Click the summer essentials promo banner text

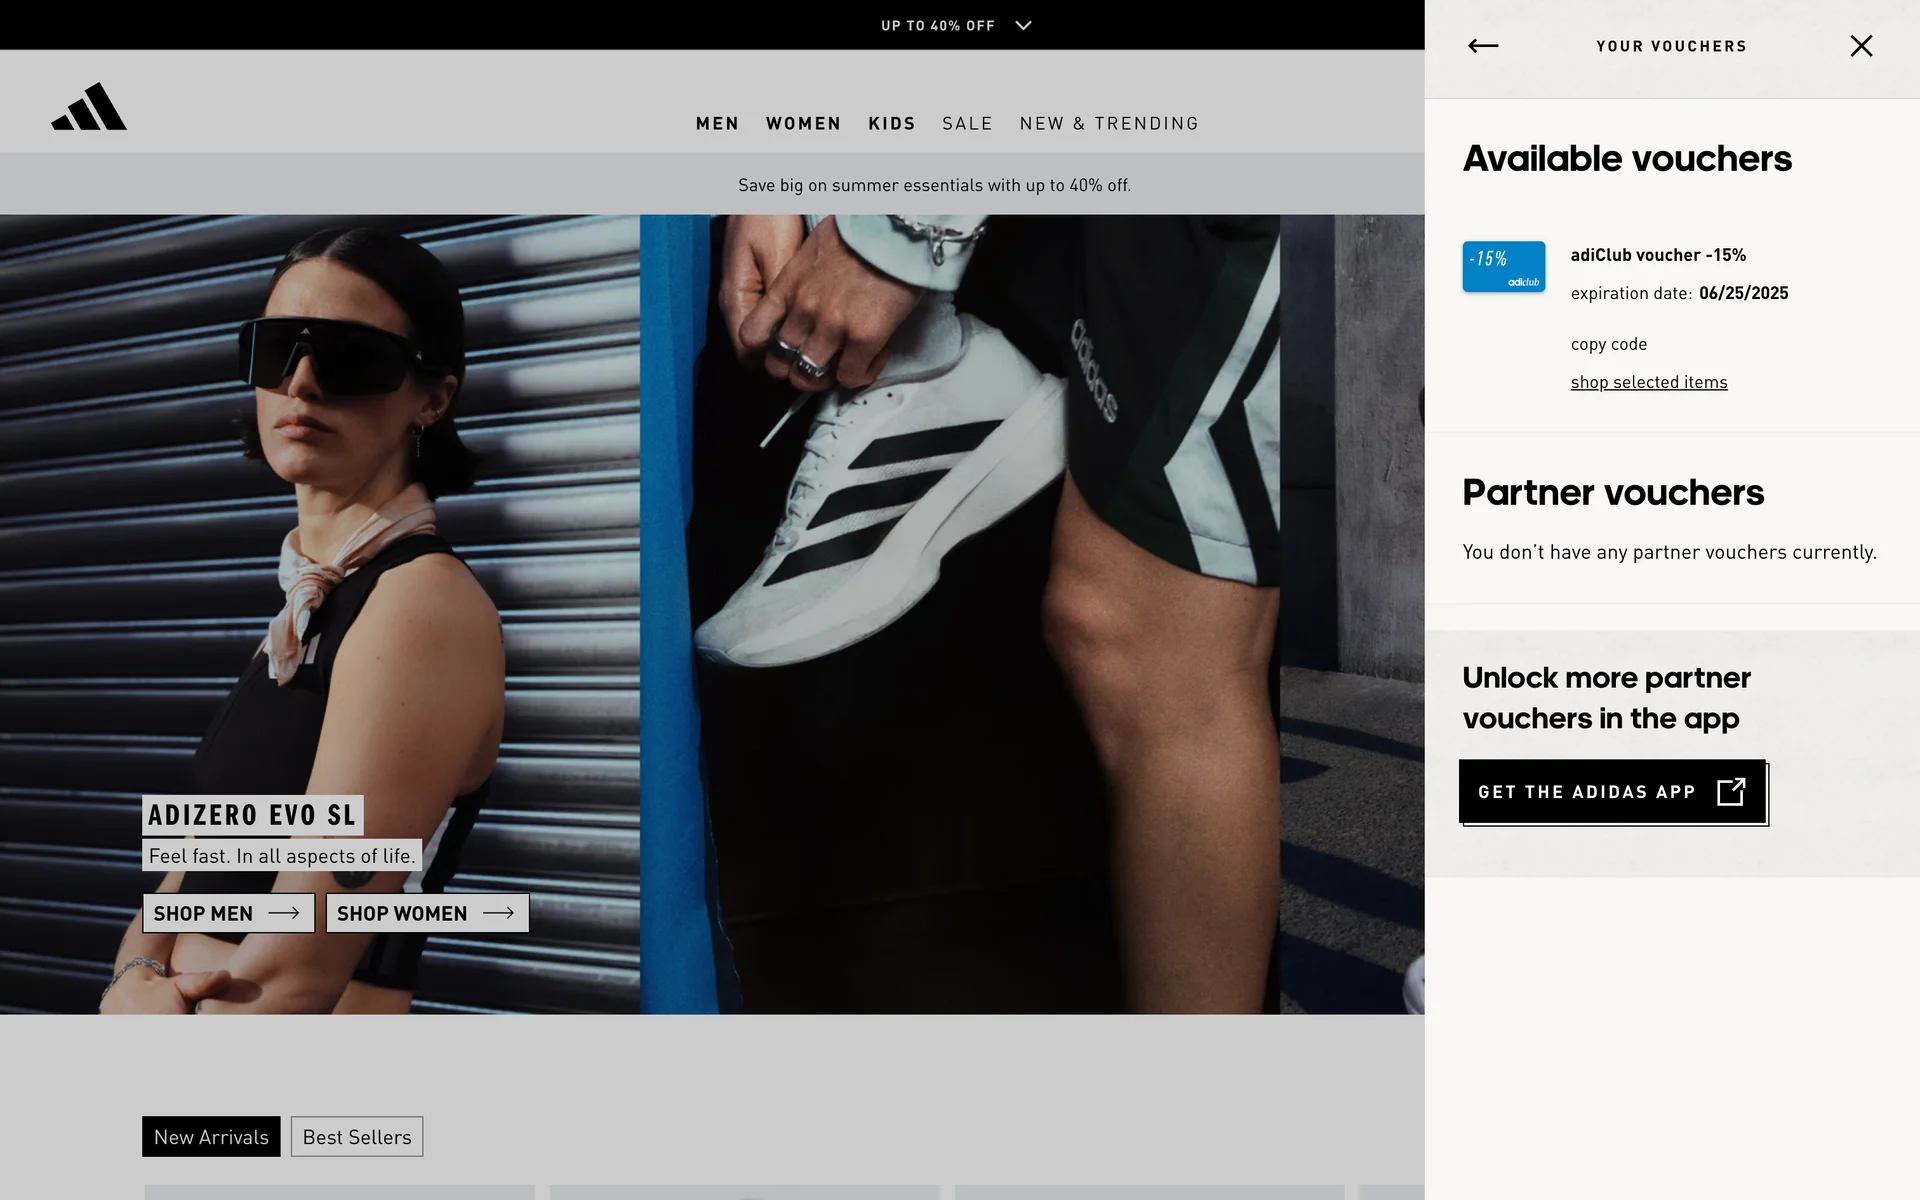coord(934,185)
